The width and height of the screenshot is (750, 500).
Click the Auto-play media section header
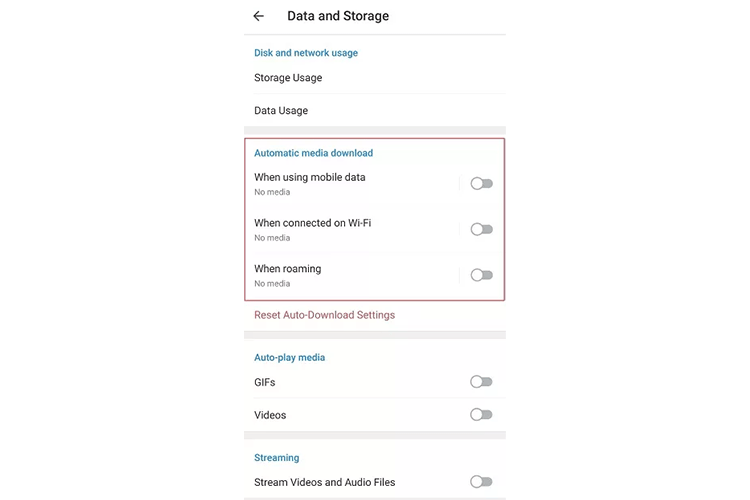[289, 357]
